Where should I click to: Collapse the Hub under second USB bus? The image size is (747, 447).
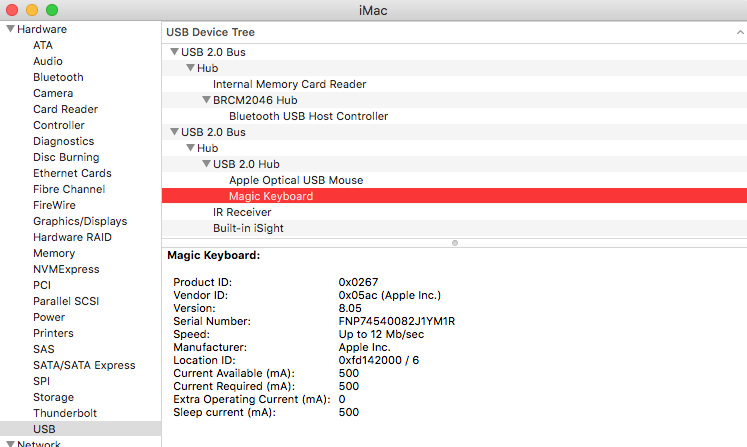click(191, 148)
